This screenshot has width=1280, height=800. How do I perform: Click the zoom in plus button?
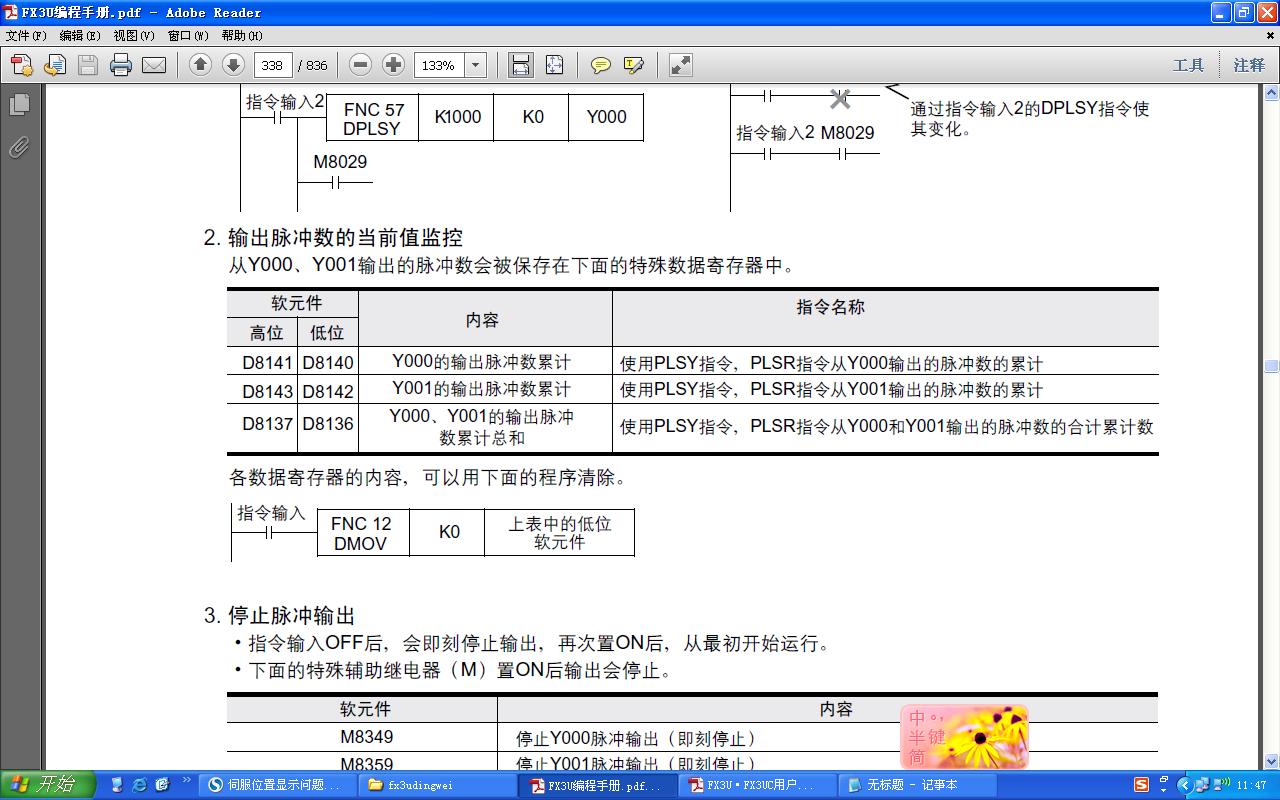coord(394,65)
